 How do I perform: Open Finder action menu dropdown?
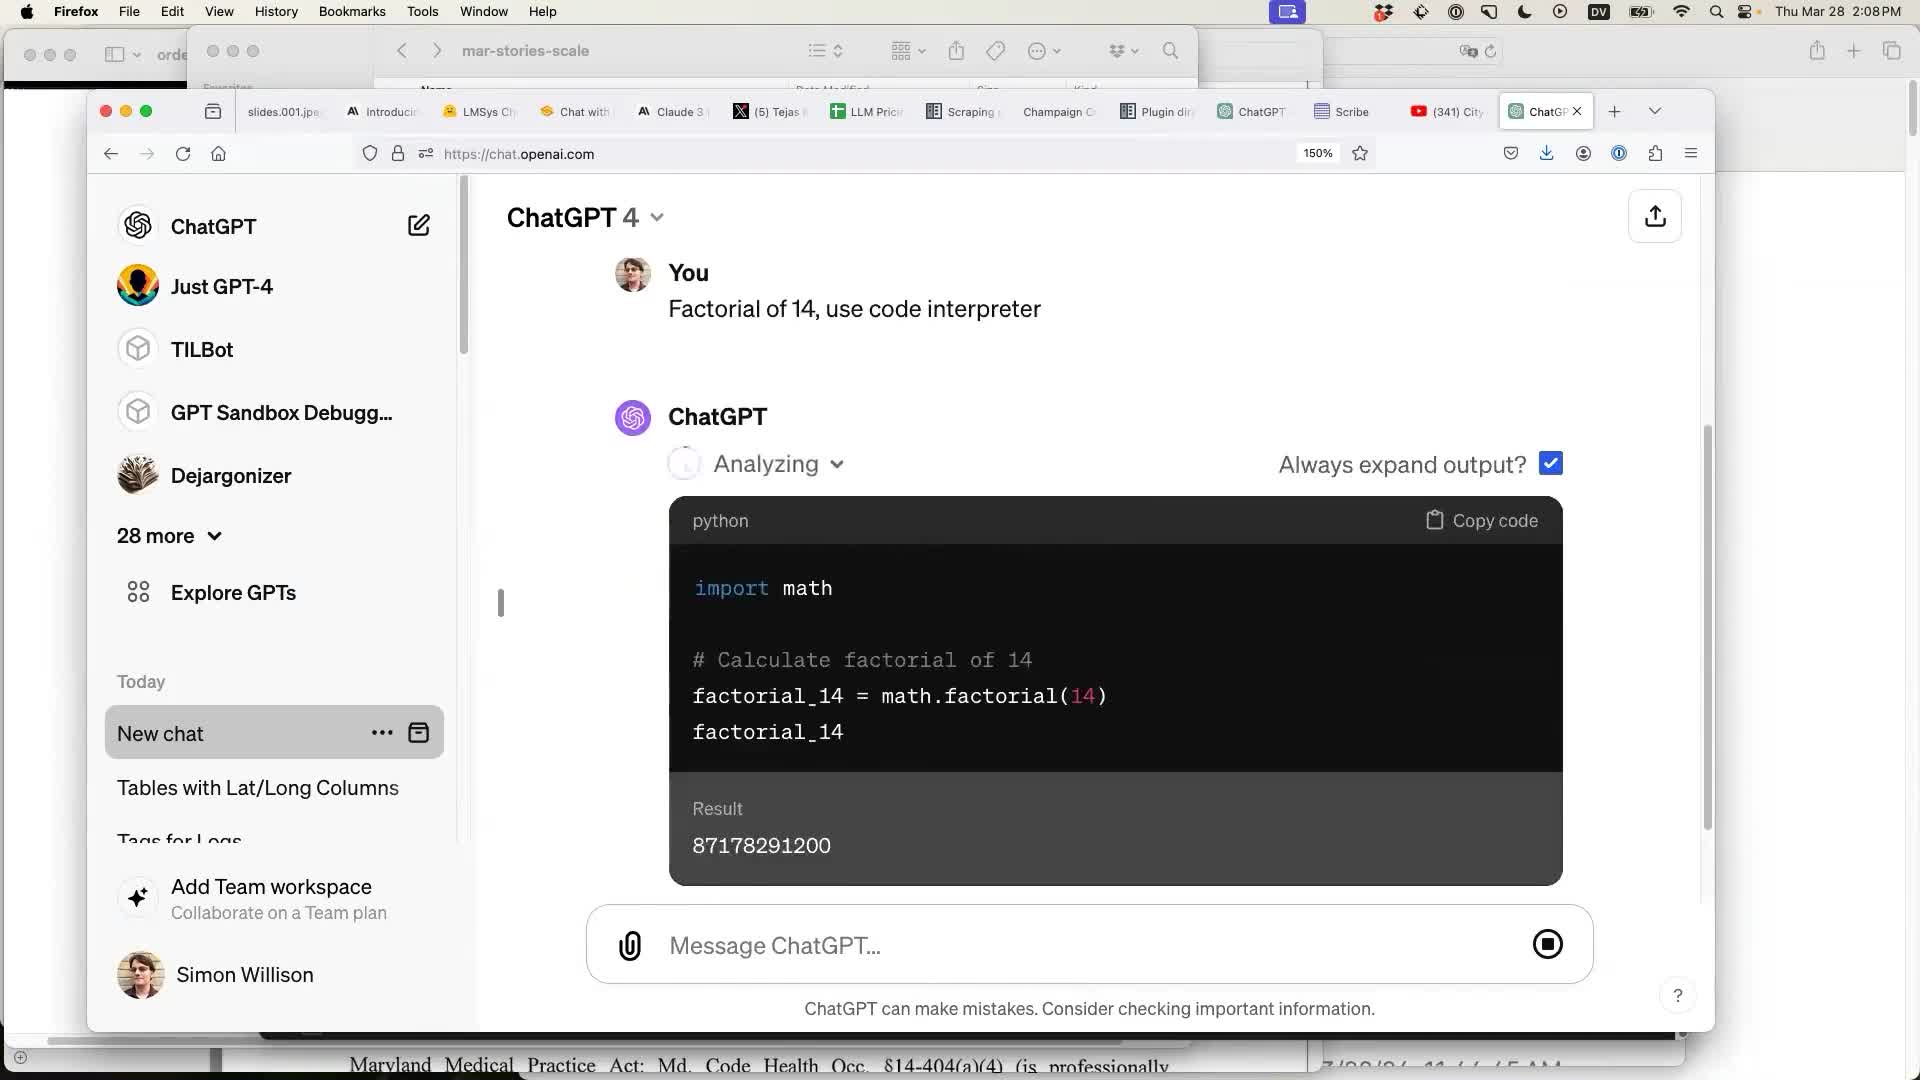[1044, 50]
